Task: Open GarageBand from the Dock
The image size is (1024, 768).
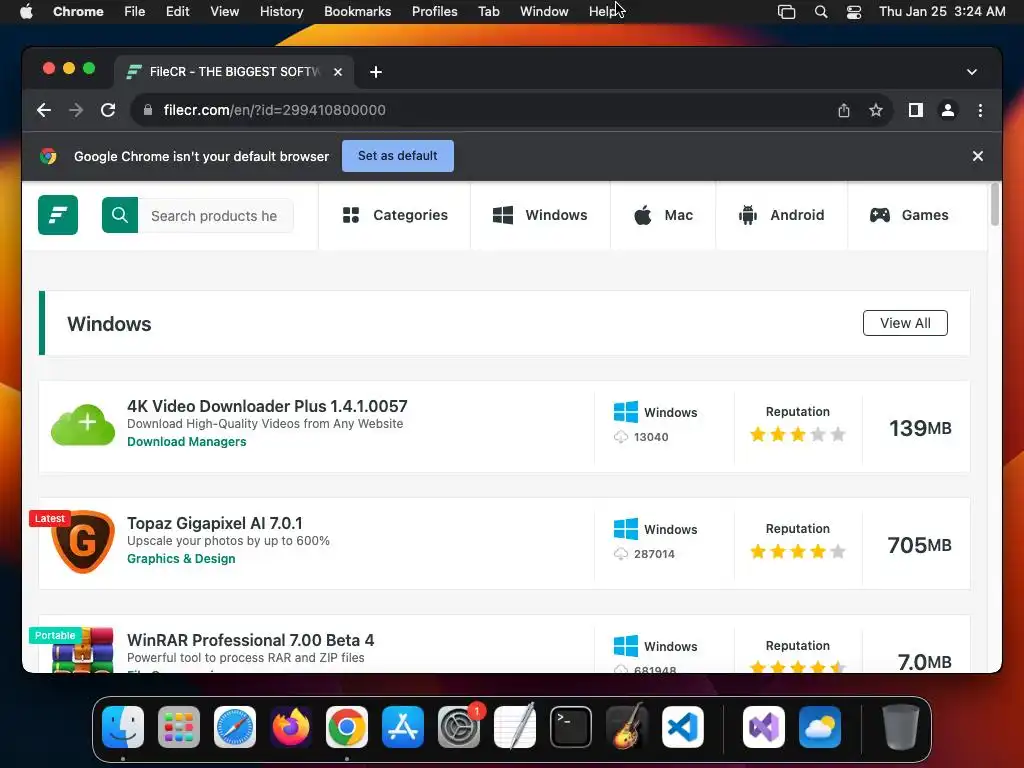Action: [x=627, y=727]
